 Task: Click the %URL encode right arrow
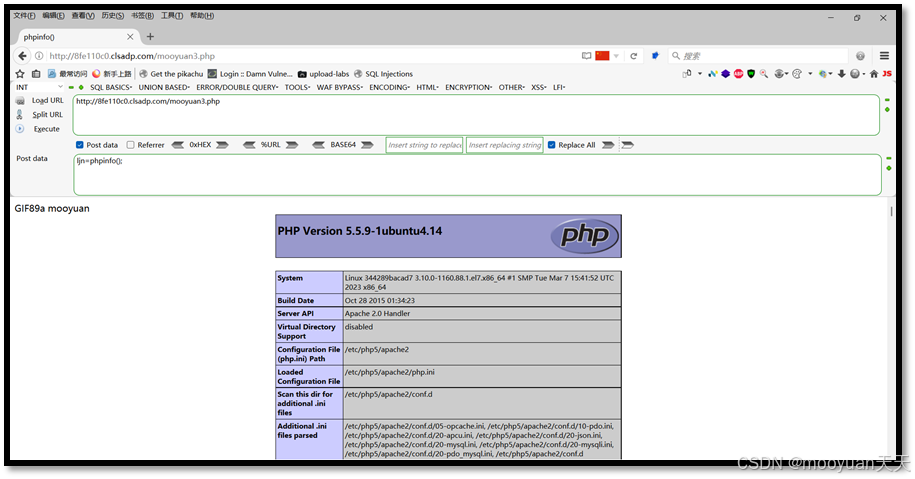[292, 145]
